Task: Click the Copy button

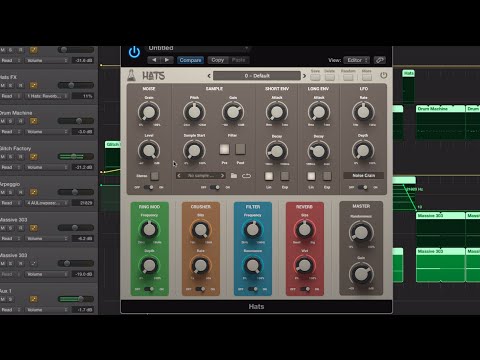Action: click(x=217, y=60)
